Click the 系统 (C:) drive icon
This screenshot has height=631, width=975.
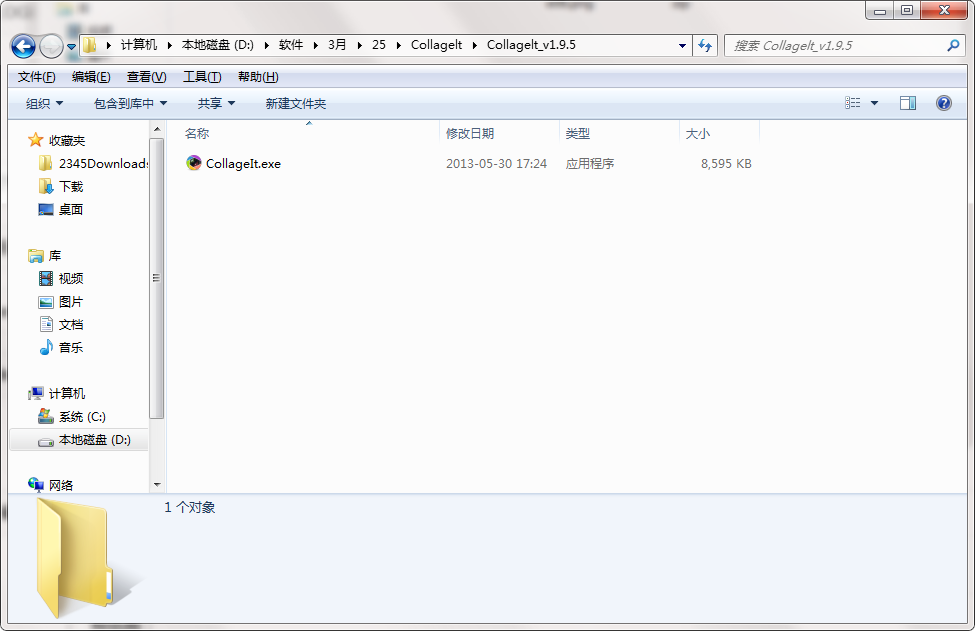[x=46, y=416]
